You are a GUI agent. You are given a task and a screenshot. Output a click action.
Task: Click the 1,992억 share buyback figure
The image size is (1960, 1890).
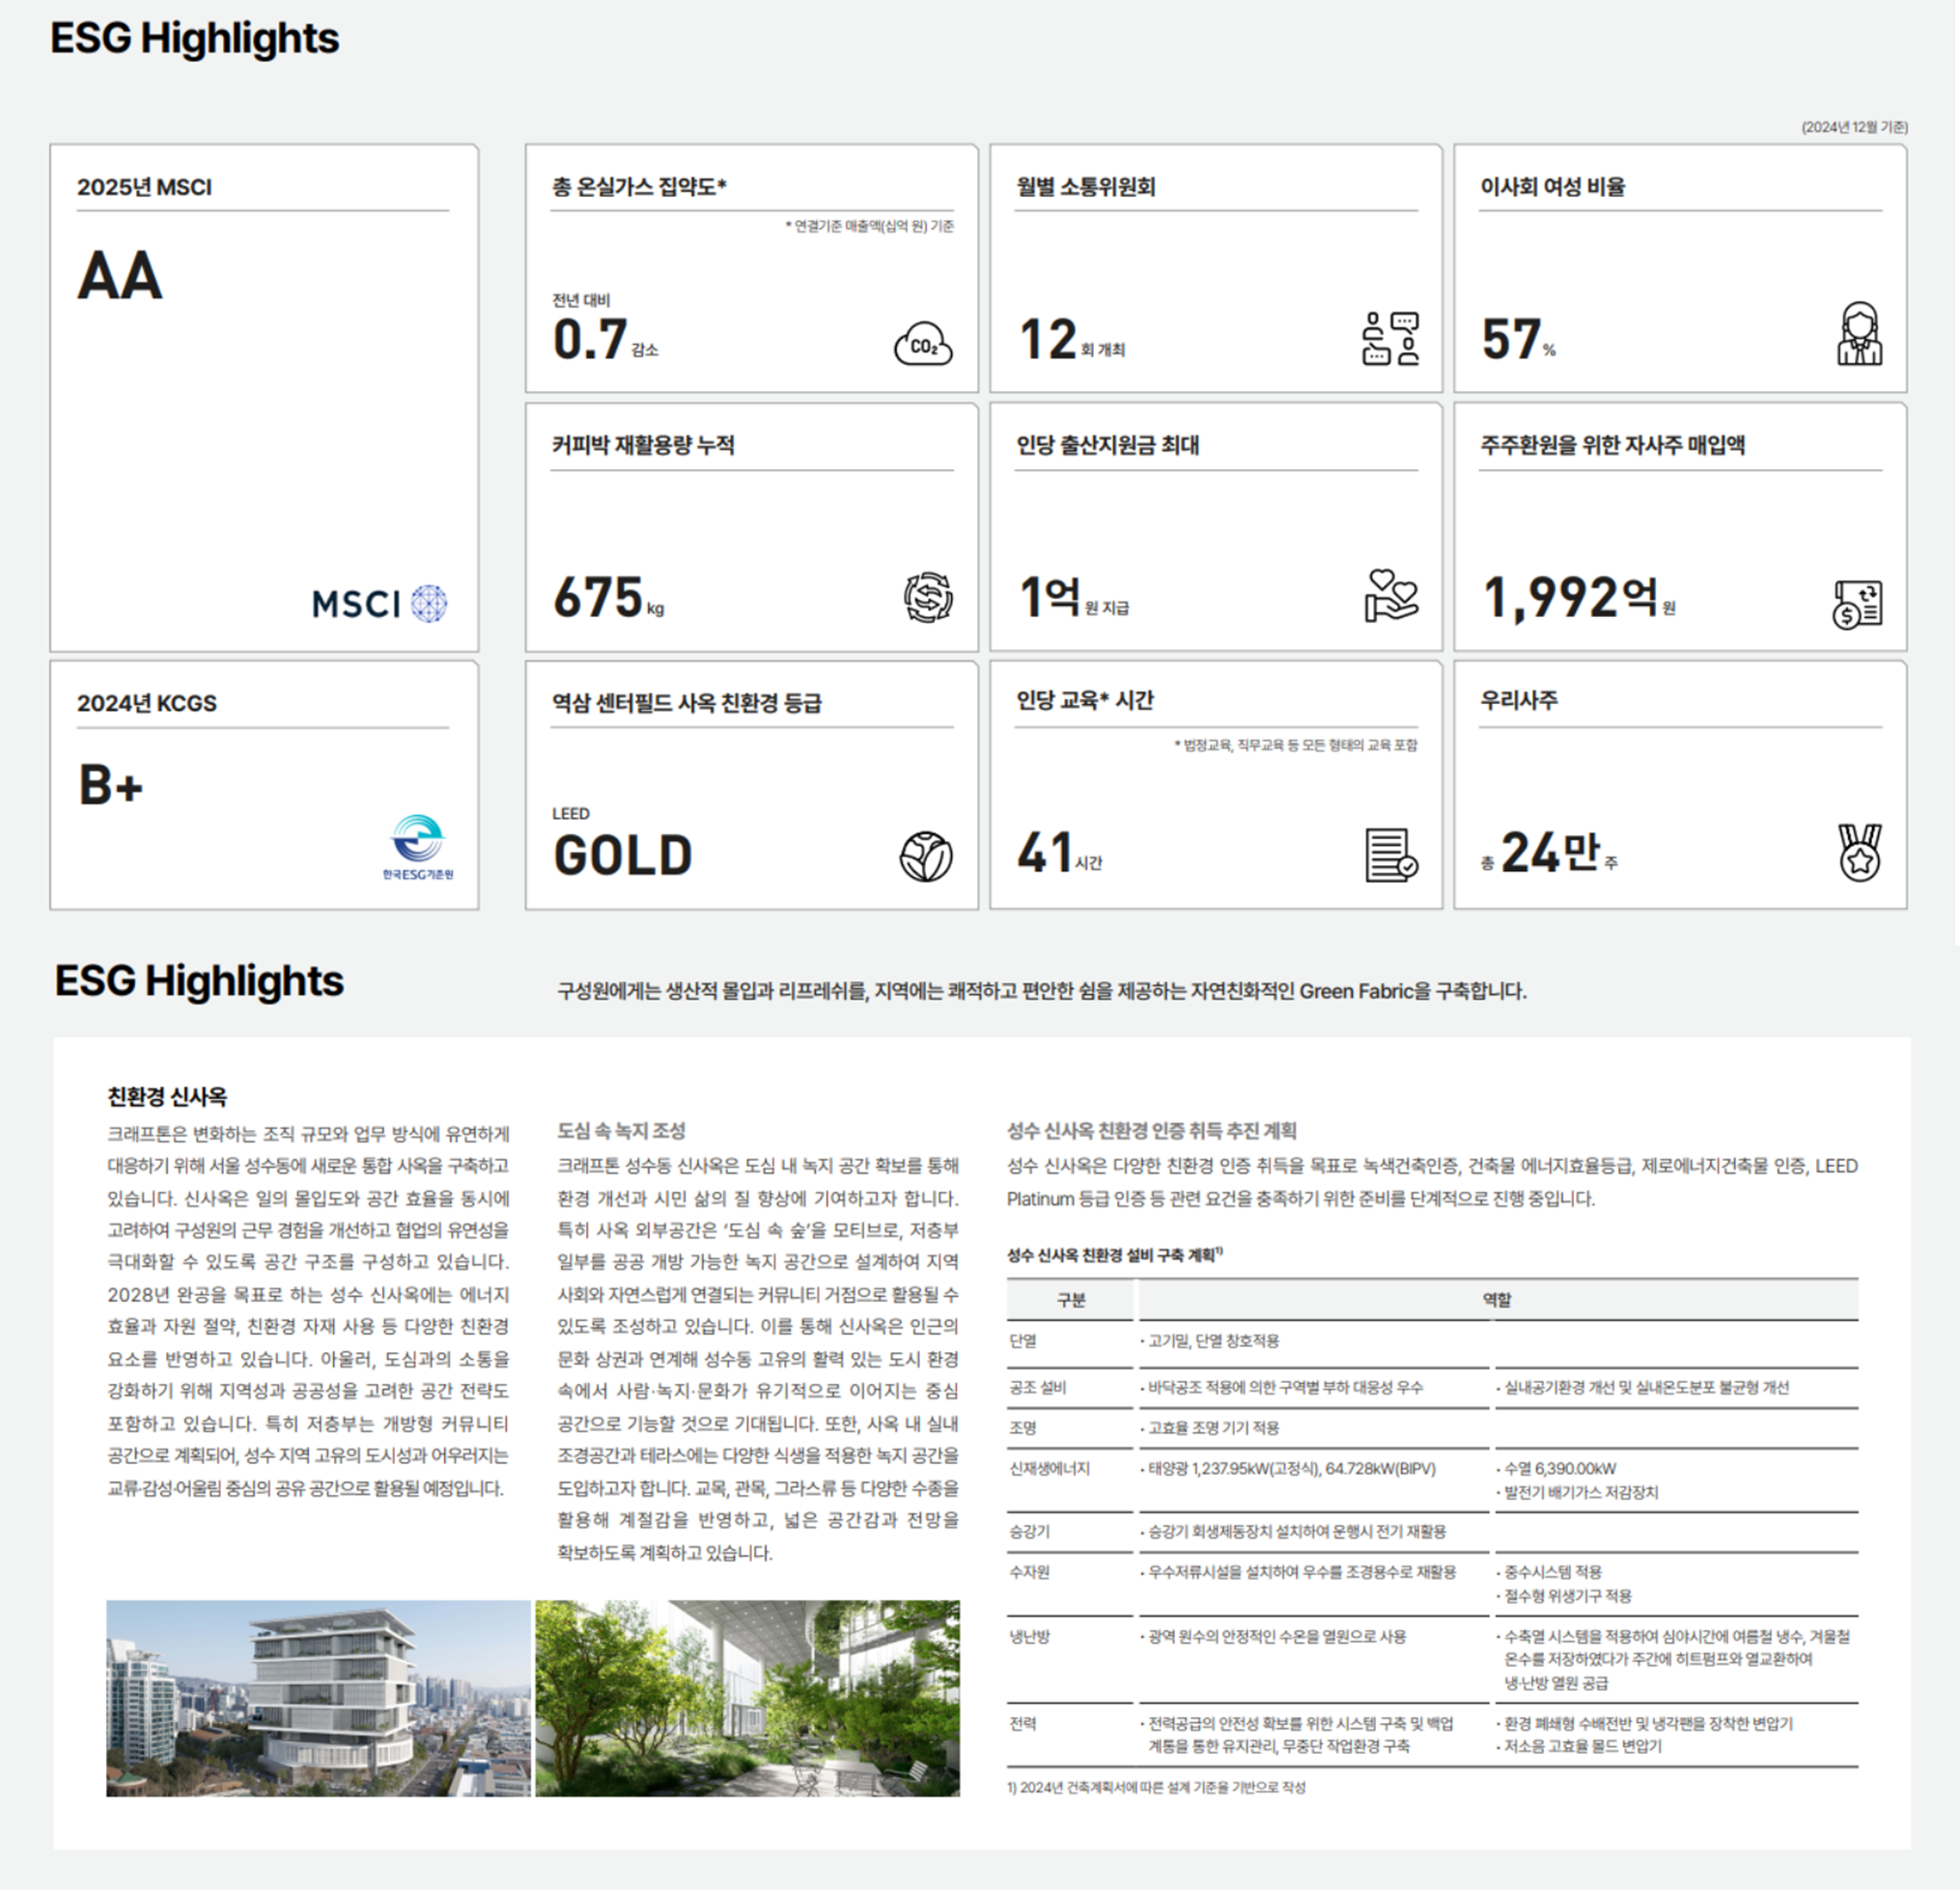pos(1570,598)
